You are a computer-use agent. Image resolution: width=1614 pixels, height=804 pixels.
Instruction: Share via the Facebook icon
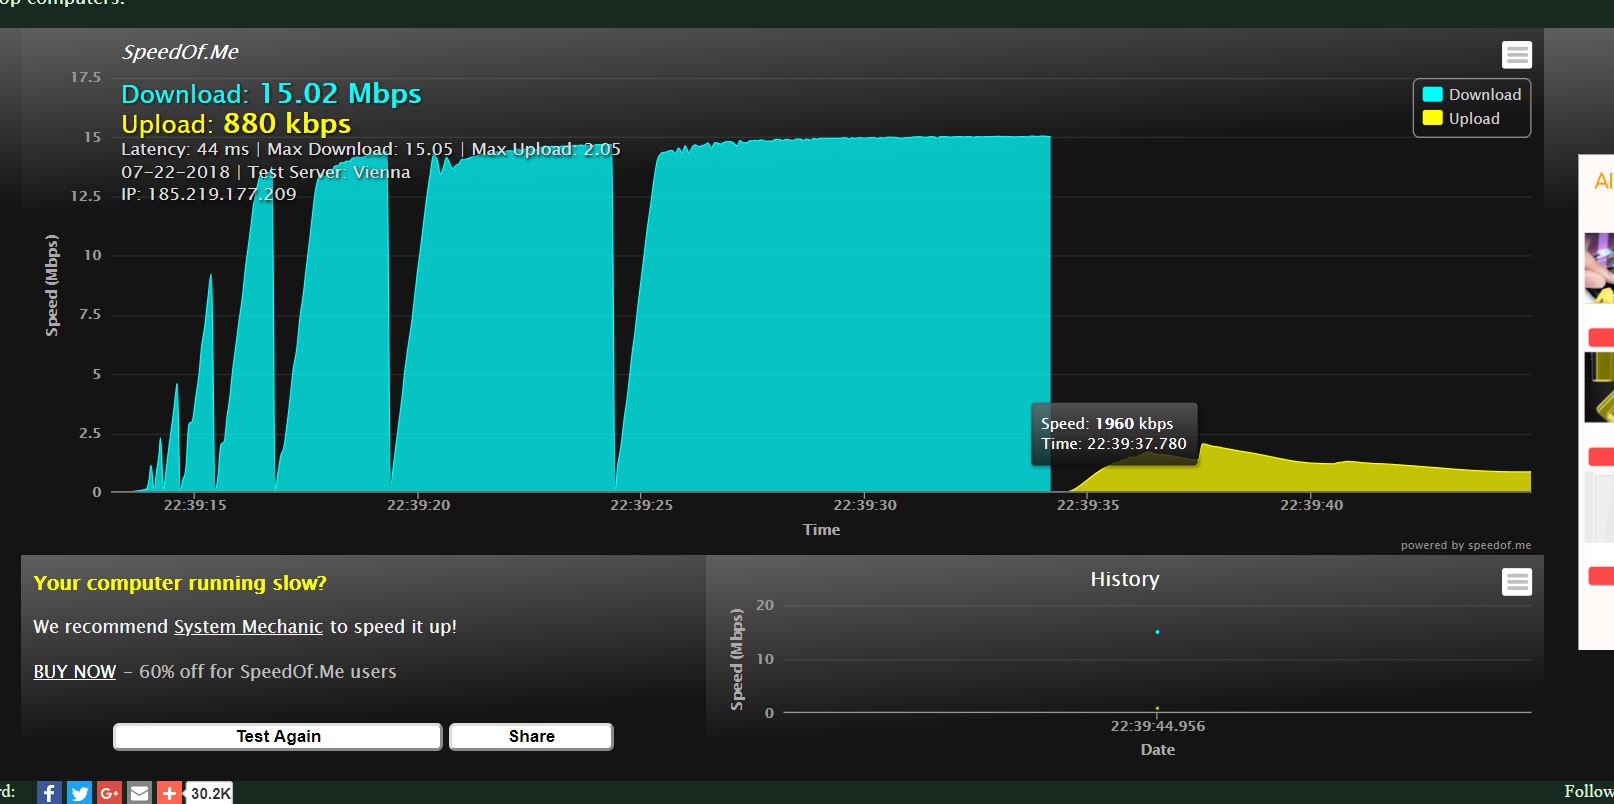pos(49,793)
